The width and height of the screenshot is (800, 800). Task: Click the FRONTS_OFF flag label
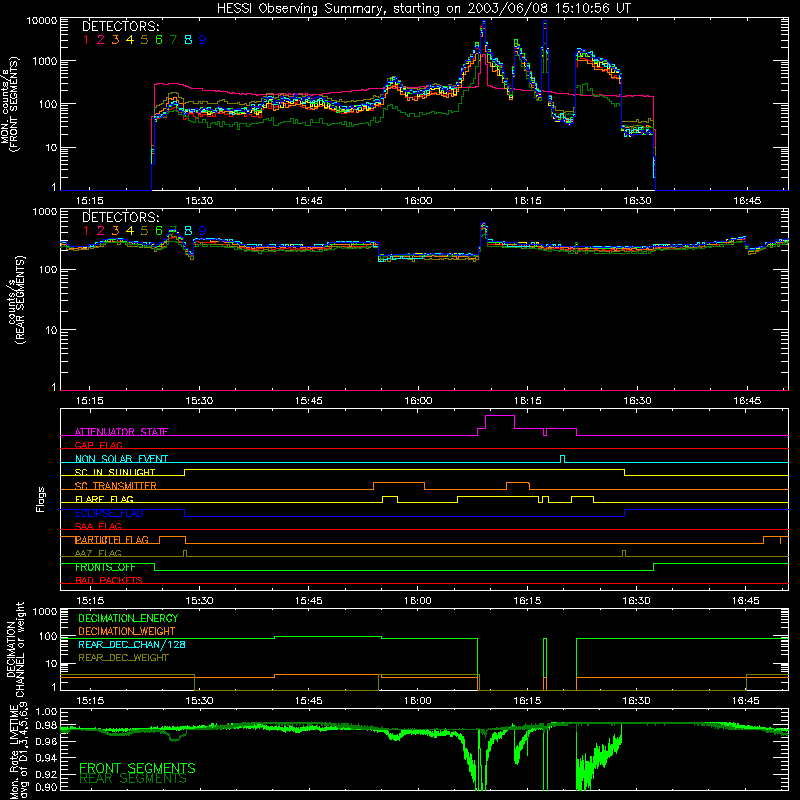point(105,567)
